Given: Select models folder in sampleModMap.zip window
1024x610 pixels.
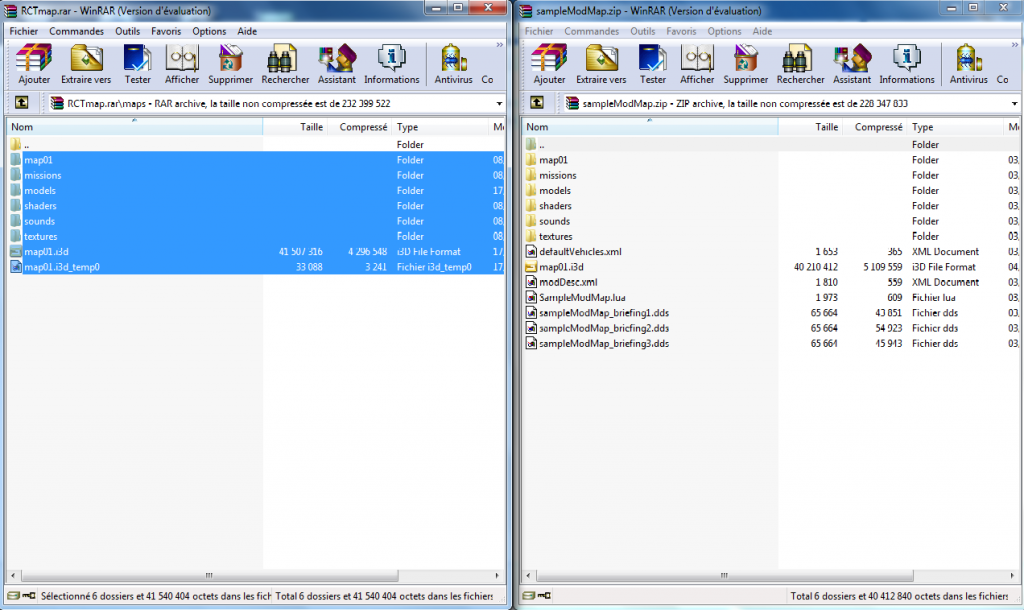Looking at the screenshot, I should tap(554, 191).
